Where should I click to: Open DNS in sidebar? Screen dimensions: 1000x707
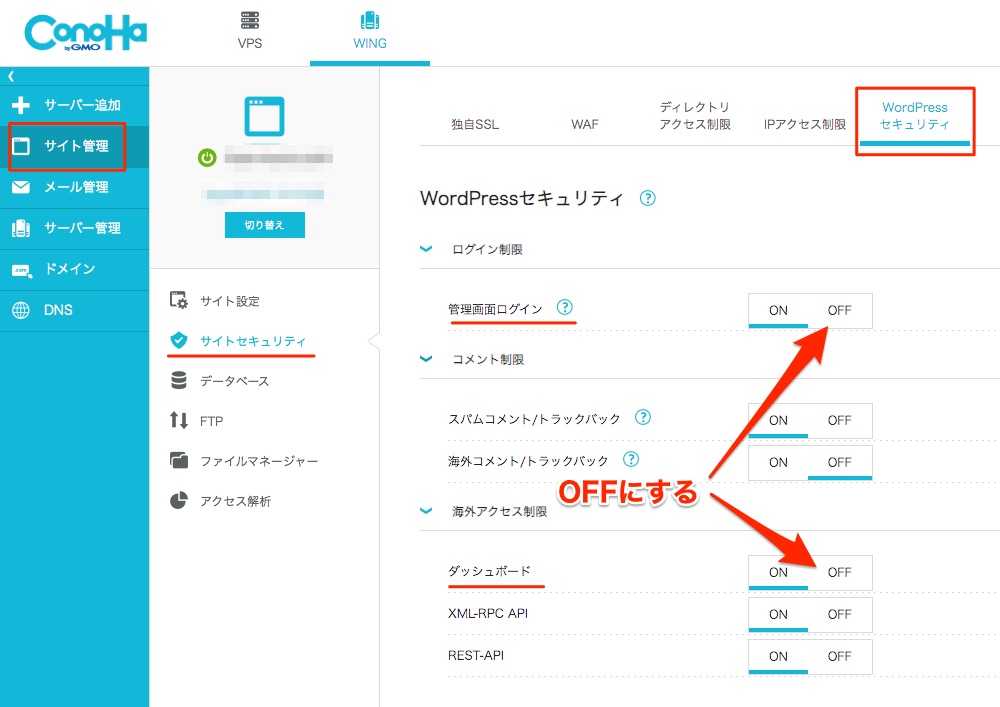click(x=75, y=310)
